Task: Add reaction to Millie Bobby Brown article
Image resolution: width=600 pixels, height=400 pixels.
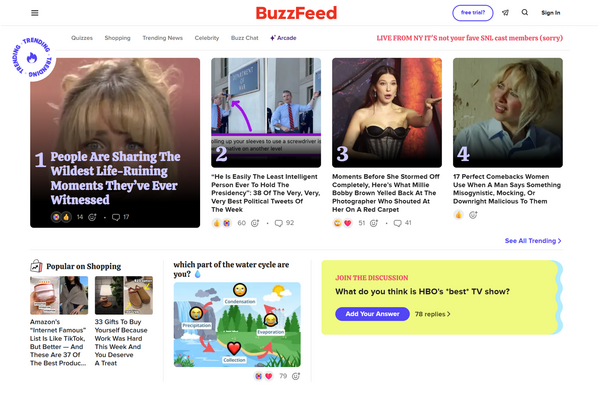Action: point(374,223)
